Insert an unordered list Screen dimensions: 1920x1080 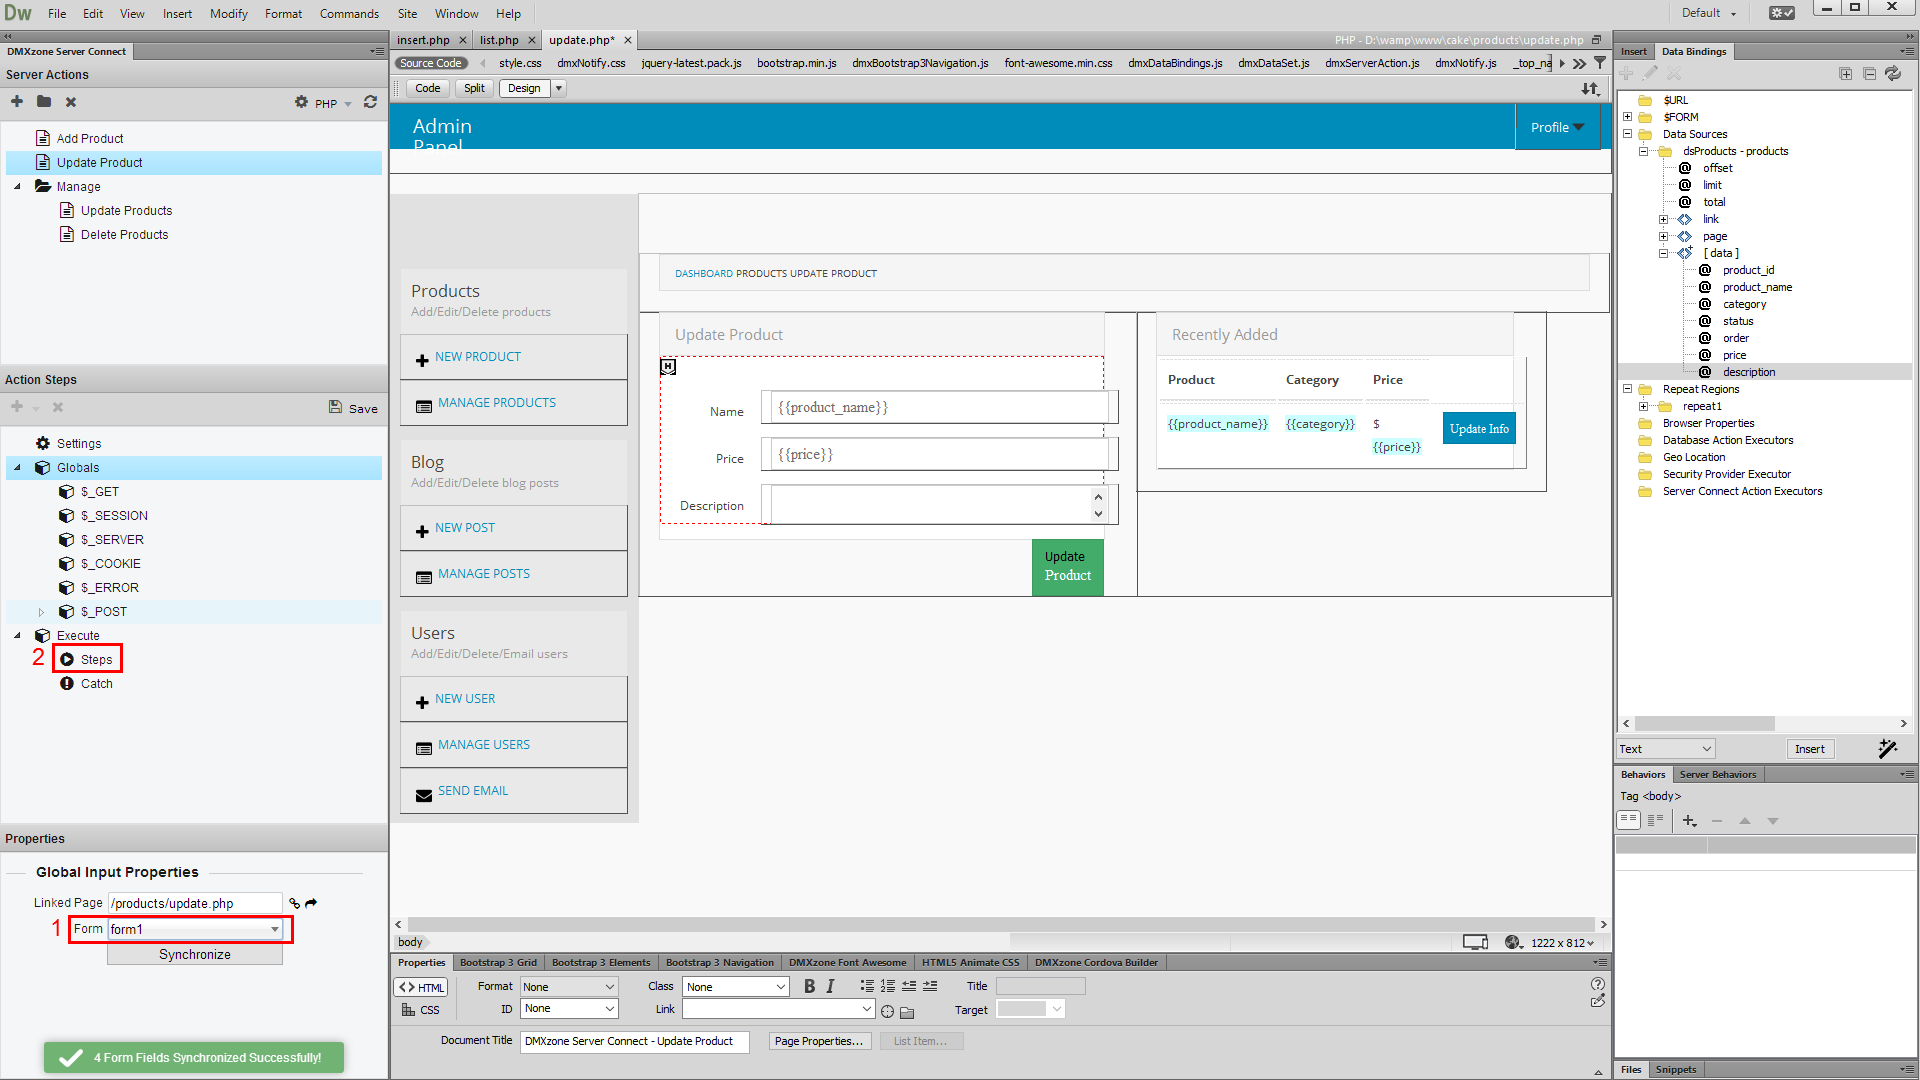pos(867,986)
